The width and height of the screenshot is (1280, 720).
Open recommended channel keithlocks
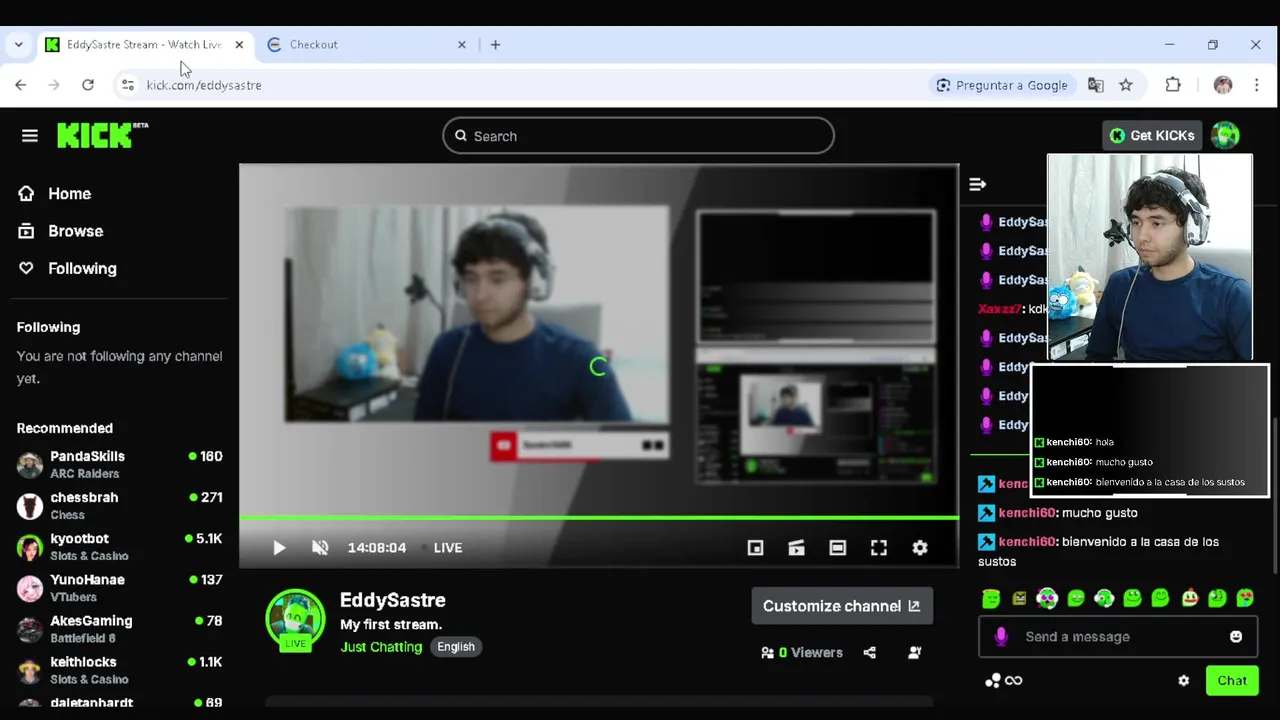pos(120,669)
